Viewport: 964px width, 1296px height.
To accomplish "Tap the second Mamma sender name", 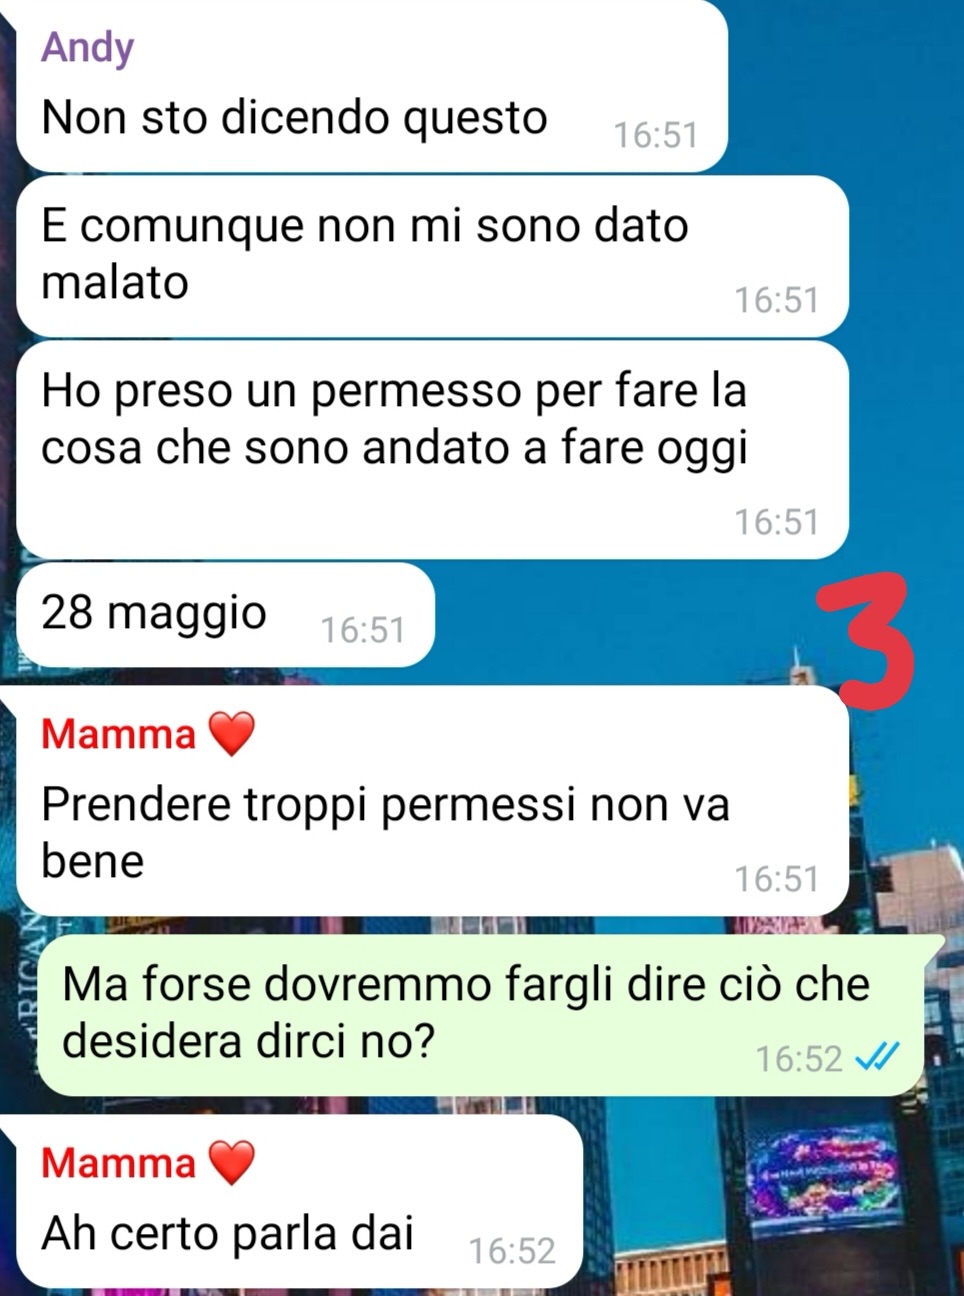I will tap(118, 1163).
